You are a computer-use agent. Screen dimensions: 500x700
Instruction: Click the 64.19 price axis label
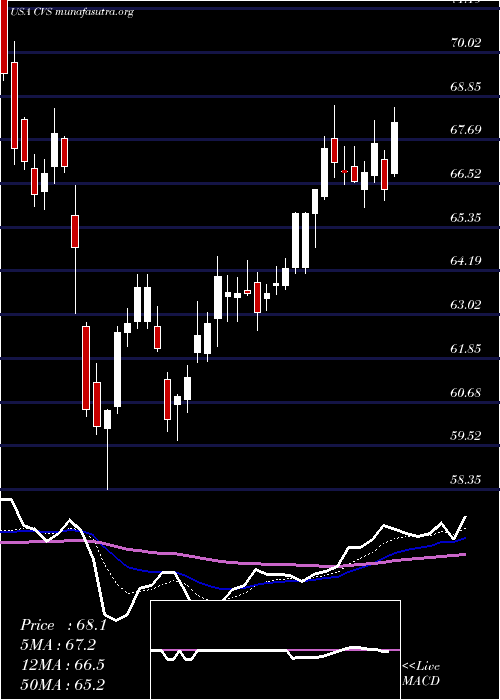pos(466,261)
